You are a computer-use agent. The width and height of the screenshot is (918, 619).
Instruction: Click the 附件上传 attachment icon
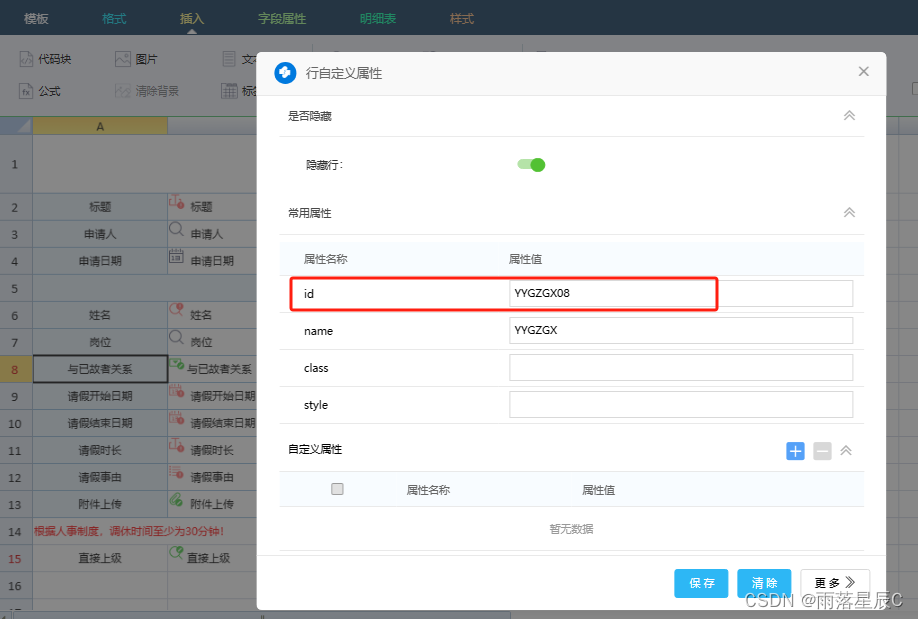[176, 500]
